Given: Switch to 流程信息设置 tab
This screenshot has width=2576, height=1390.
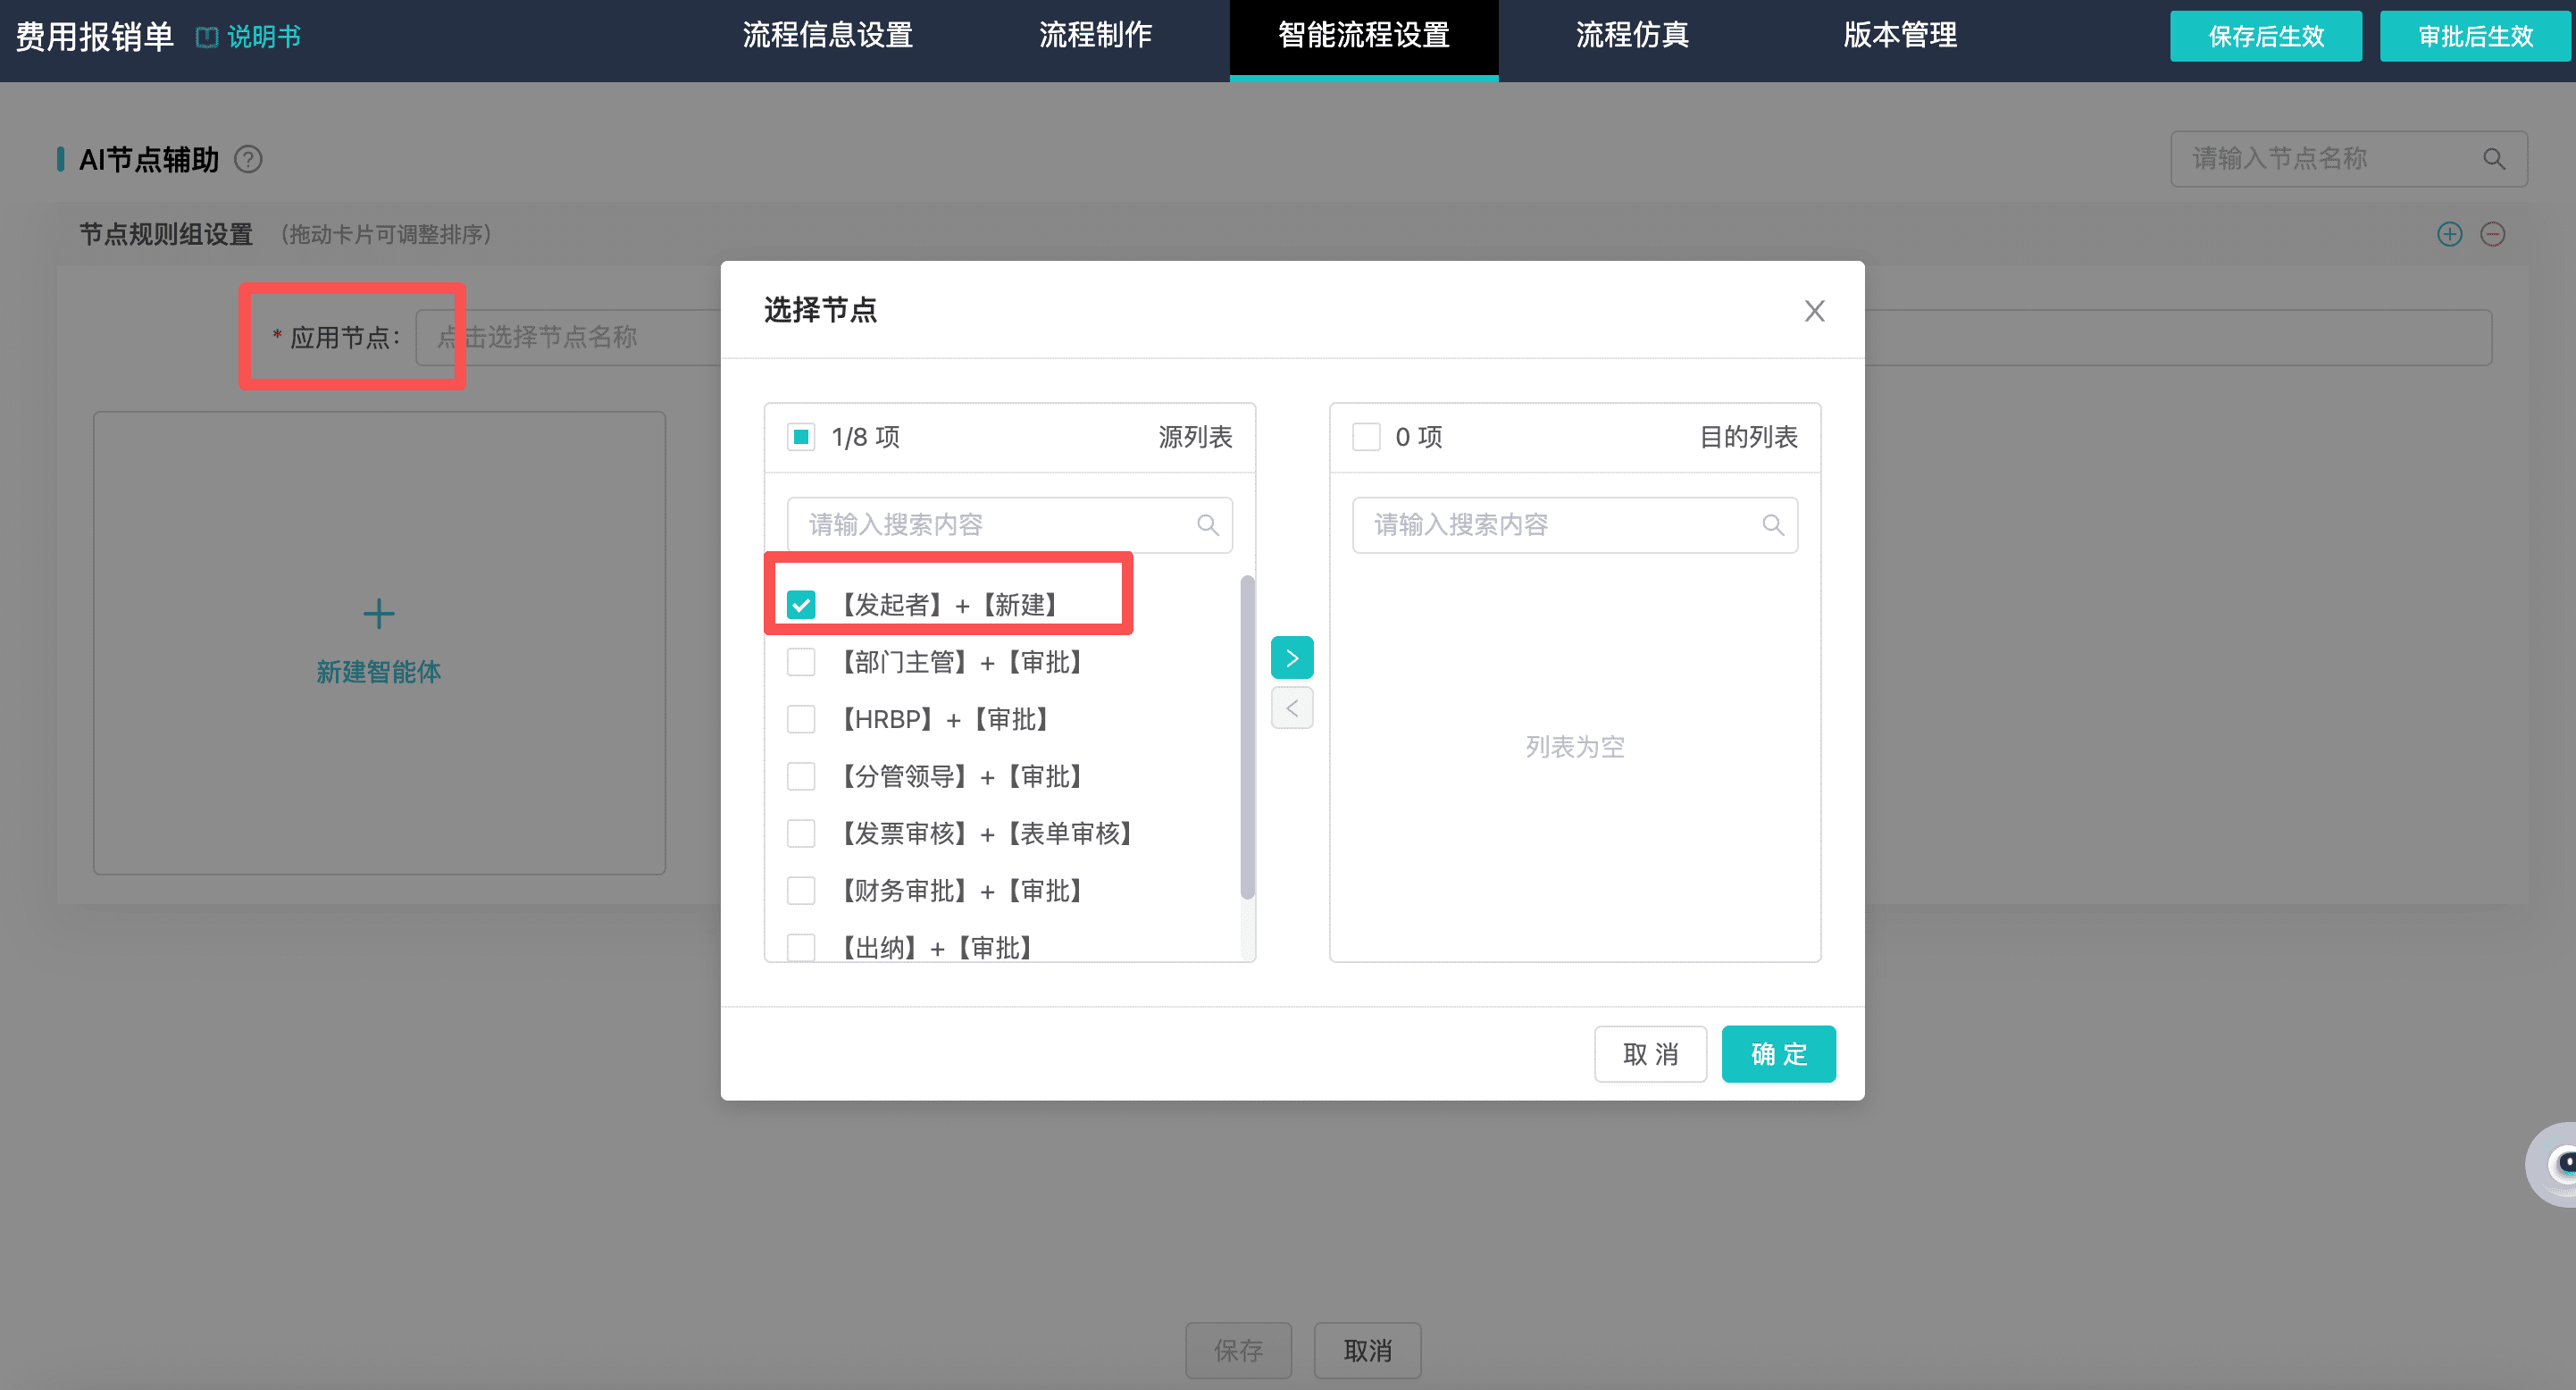Looking at the screenshot, I should pyautogui.click(x=827, y=36).
